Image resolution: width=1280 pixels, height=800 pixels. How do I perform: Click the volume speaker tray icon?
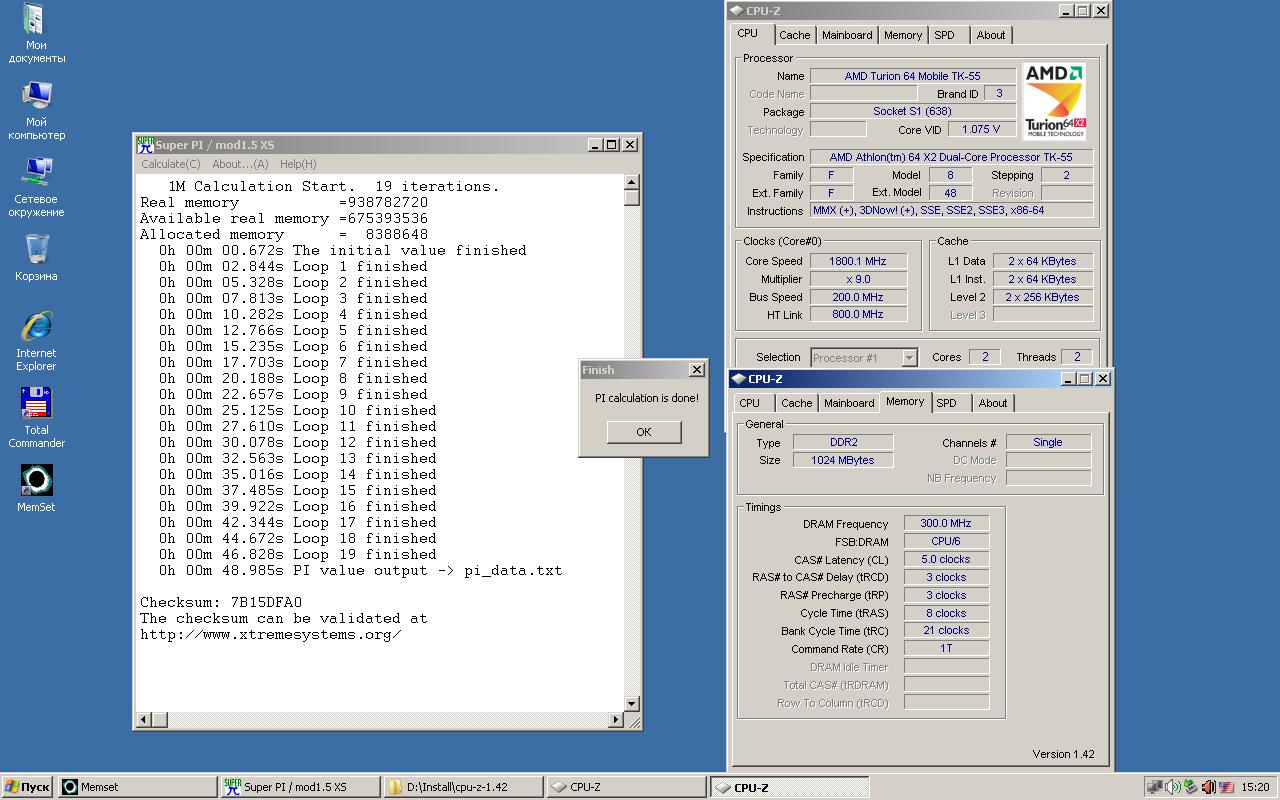[x=1173, y=787]
